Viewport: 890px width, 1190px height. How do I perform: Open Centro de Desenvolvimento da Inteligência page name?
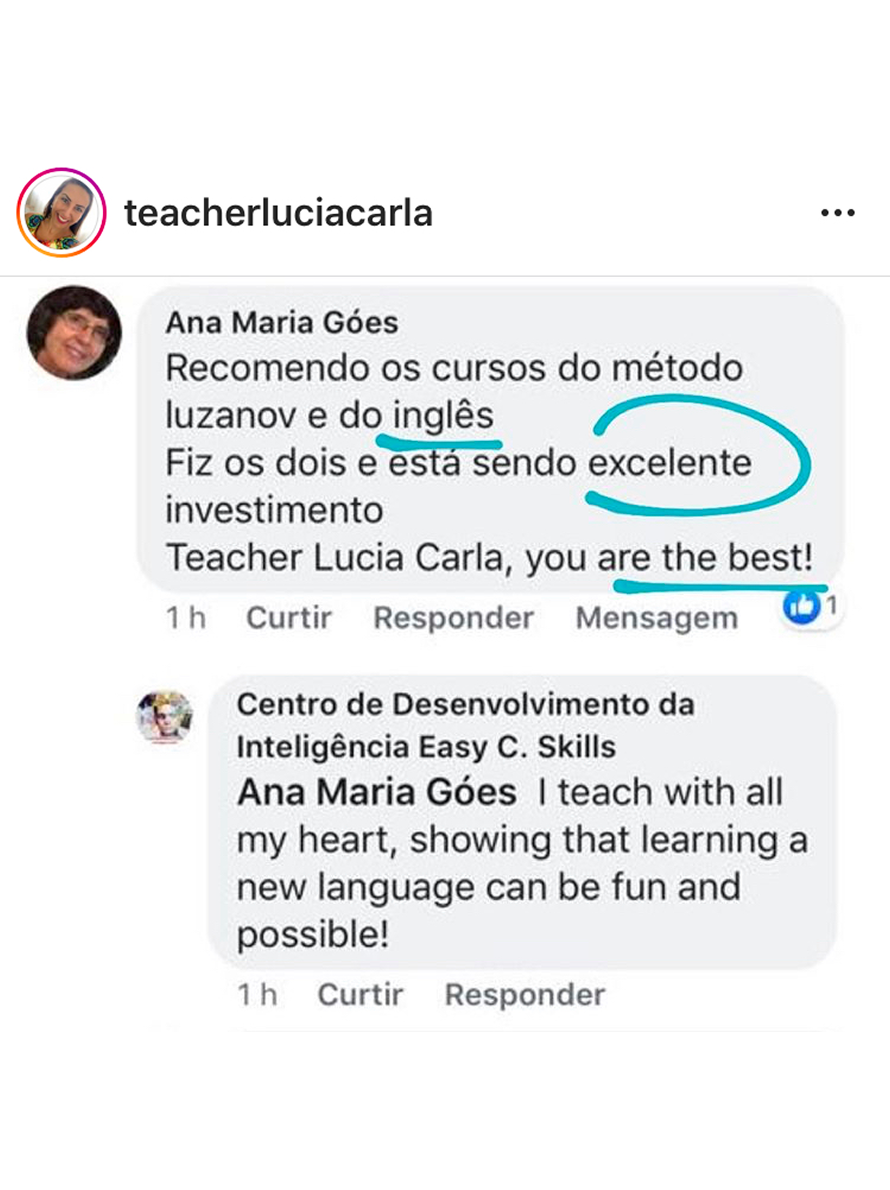pyautogui.click(x=465, y=726)
